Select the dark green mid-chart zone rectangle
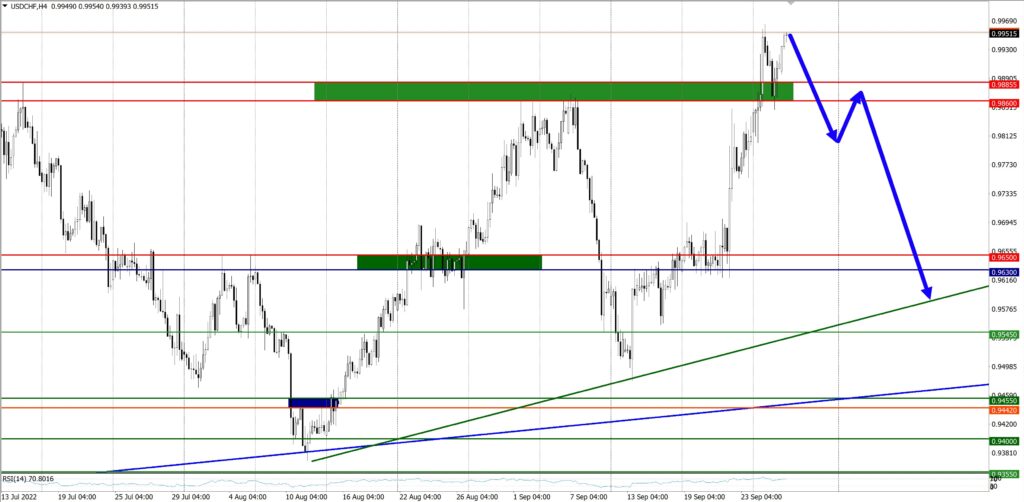Image resolution: width=1024 pixels, height=502 pixels. [449, 262]
